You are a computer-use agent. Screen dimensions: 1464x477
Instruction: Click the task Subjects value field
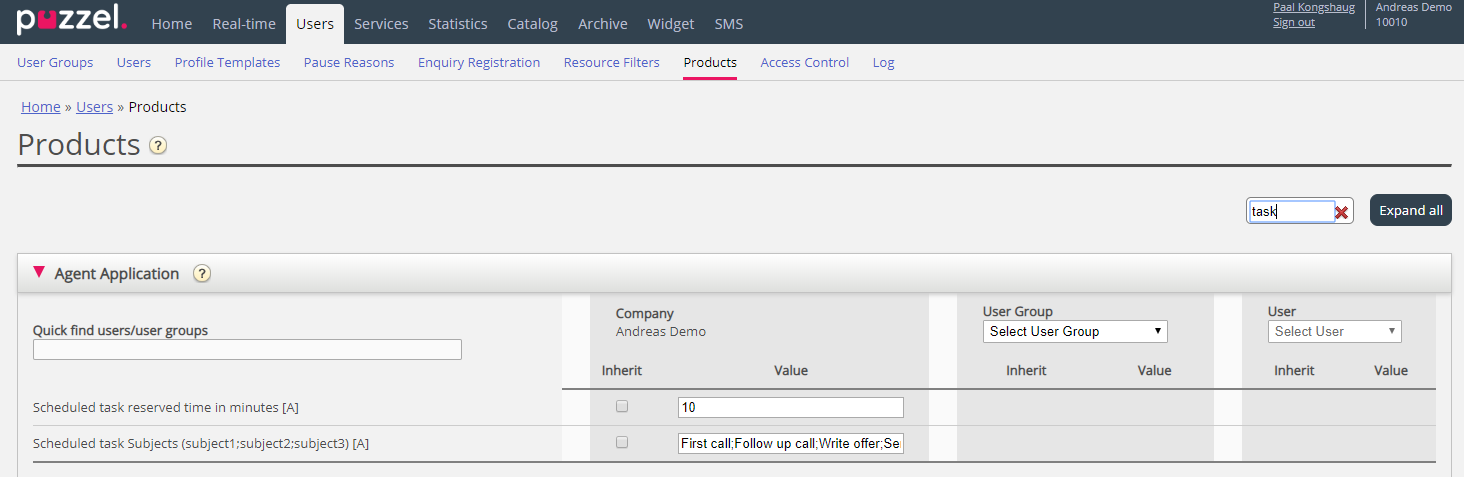(x=790, y=444)
